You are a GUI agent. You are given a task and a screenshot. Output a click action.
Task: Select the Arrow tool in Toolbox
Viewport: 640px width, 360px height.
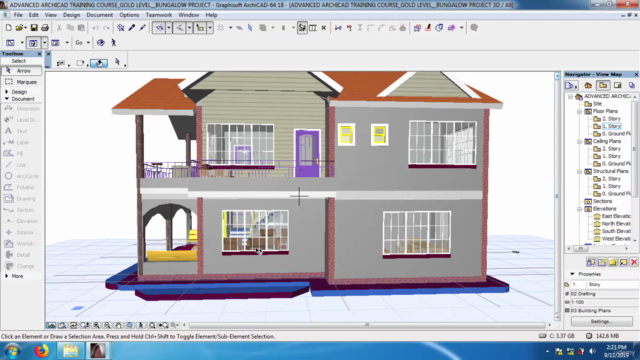22,71
